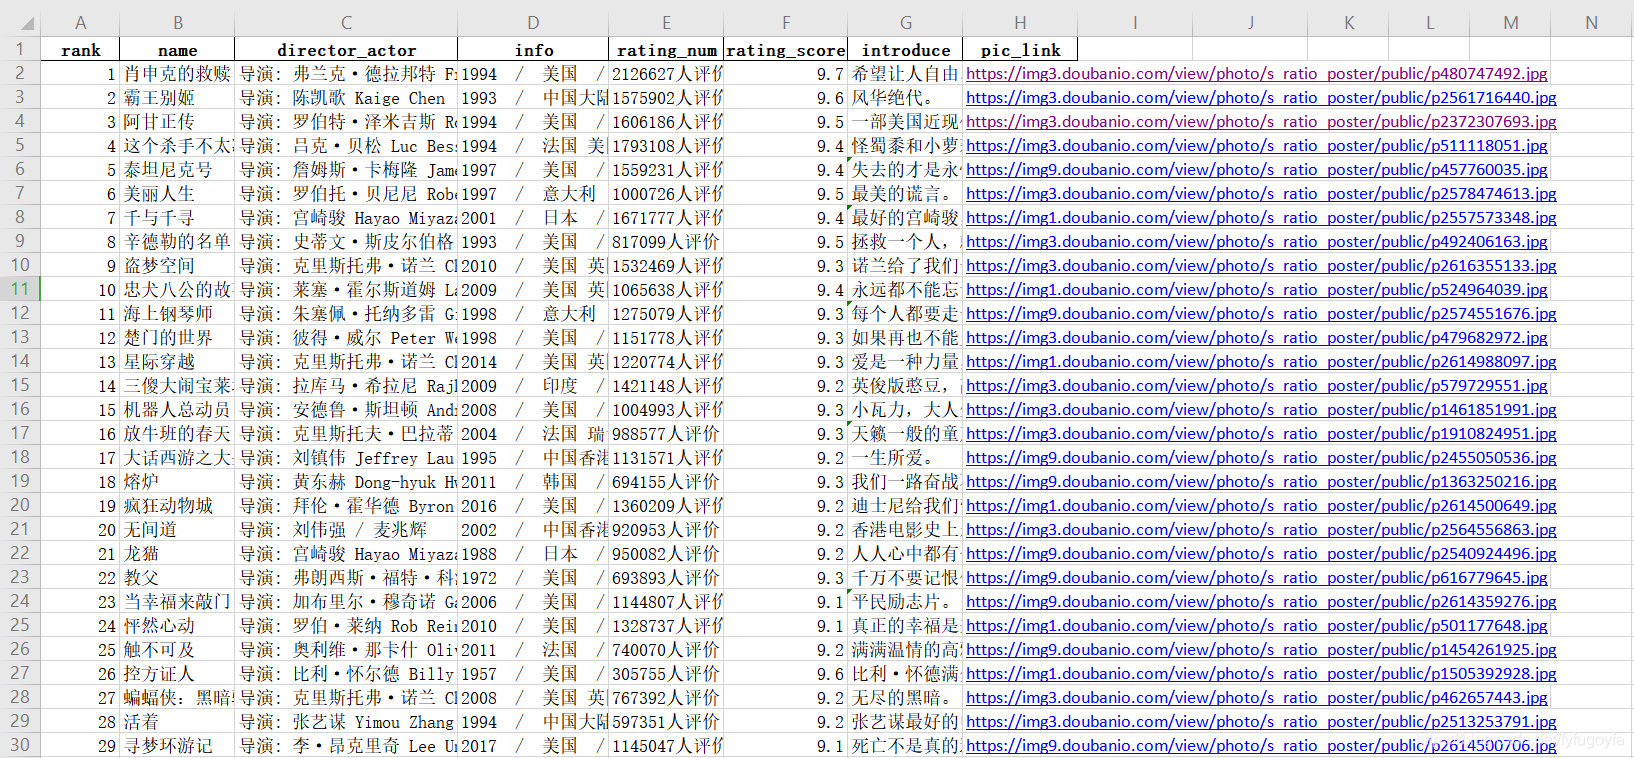This screenshot has width=1634, height=758.
Task: Click the 'name' header cell
Action: (x=177, y=50)
